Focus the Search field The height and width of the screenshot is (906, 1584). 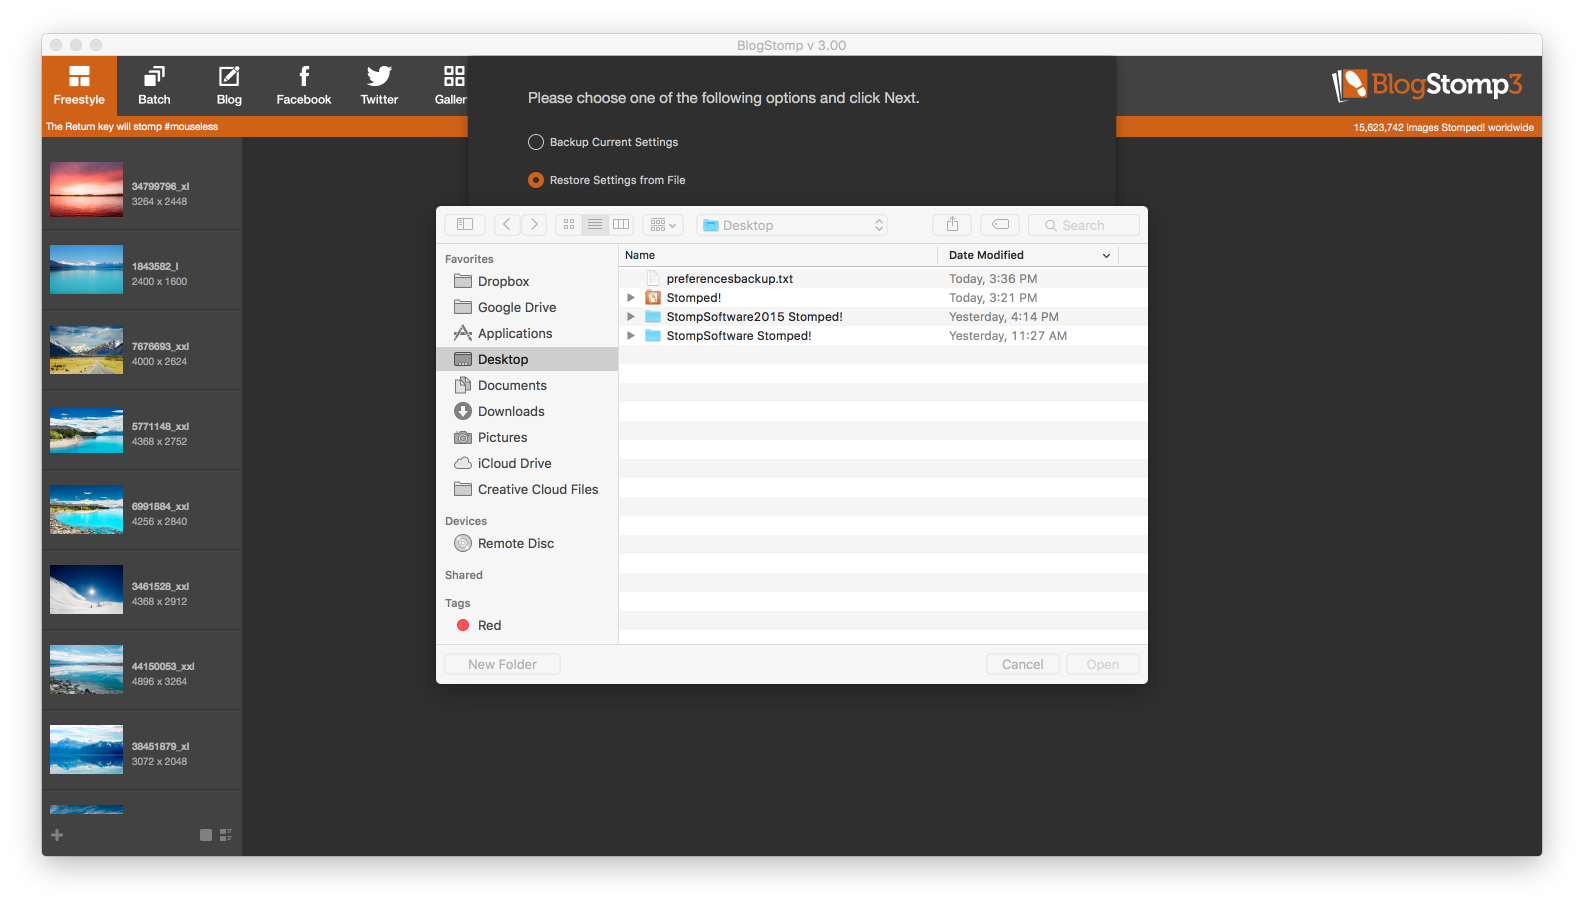pos(1084,225)
